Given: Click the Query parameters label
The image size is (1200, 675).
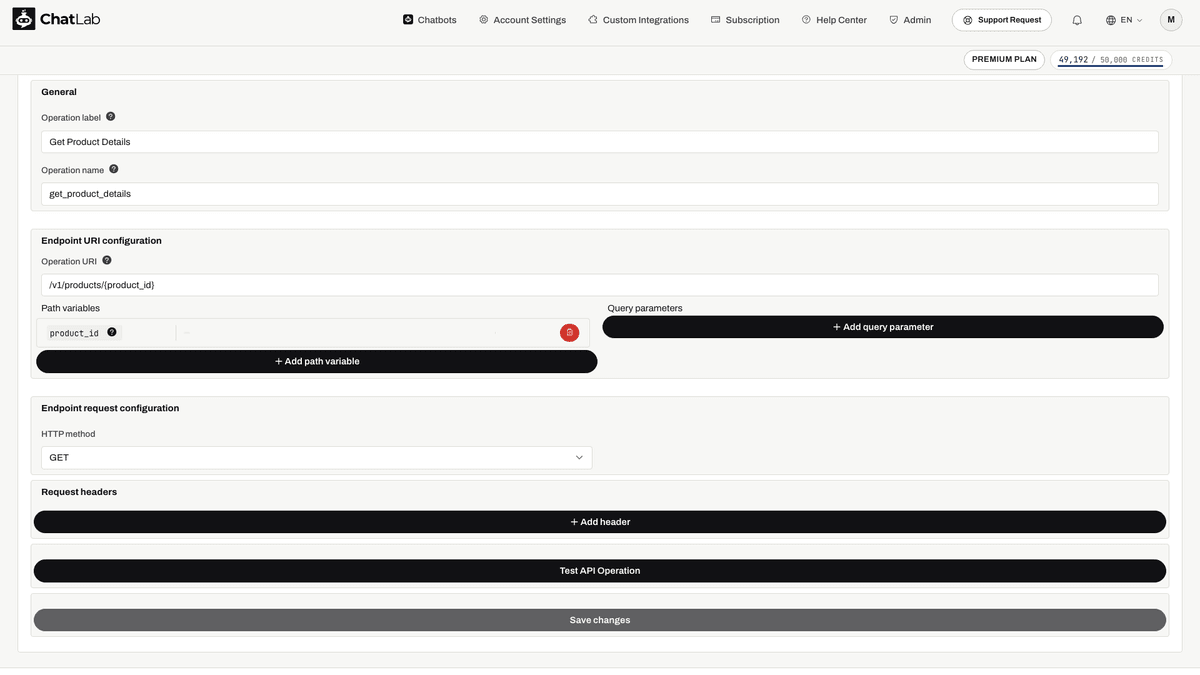Looking at the screenshot, I should click(645, 308).
